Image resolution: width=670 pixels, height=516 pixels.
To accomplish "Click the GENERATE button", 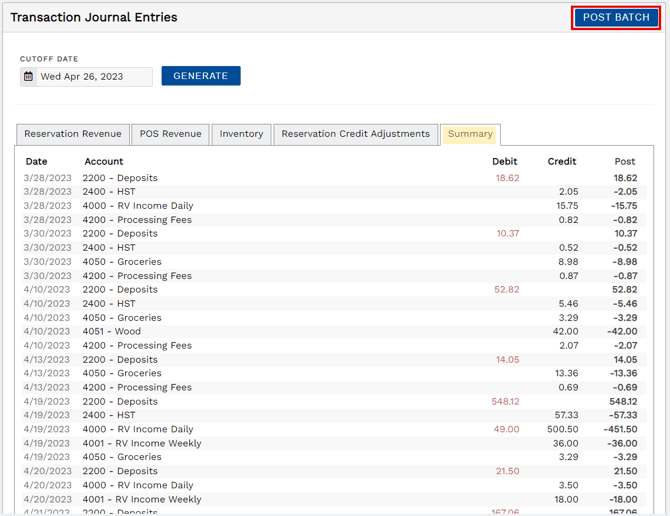I will click(x=201, y=76).
